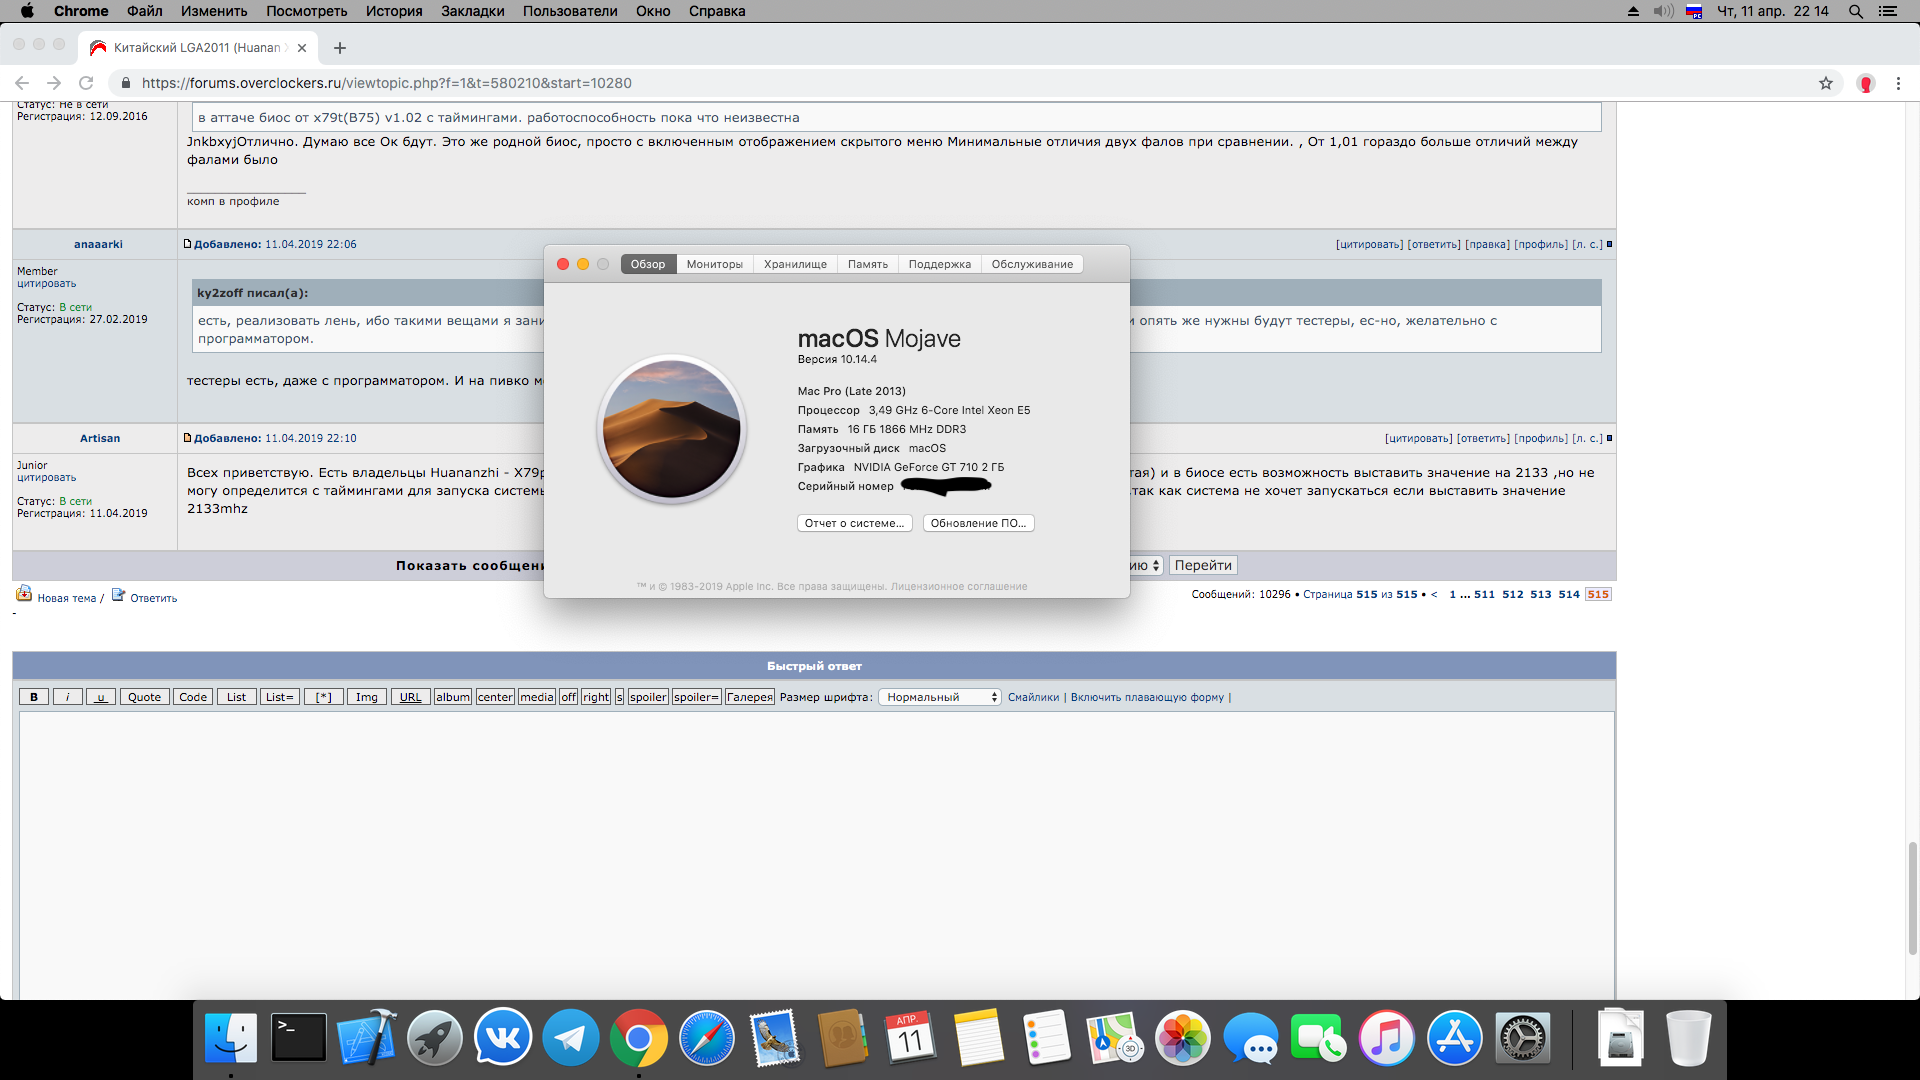Open System Preferences gear in dock

tap(1522, 1039)
